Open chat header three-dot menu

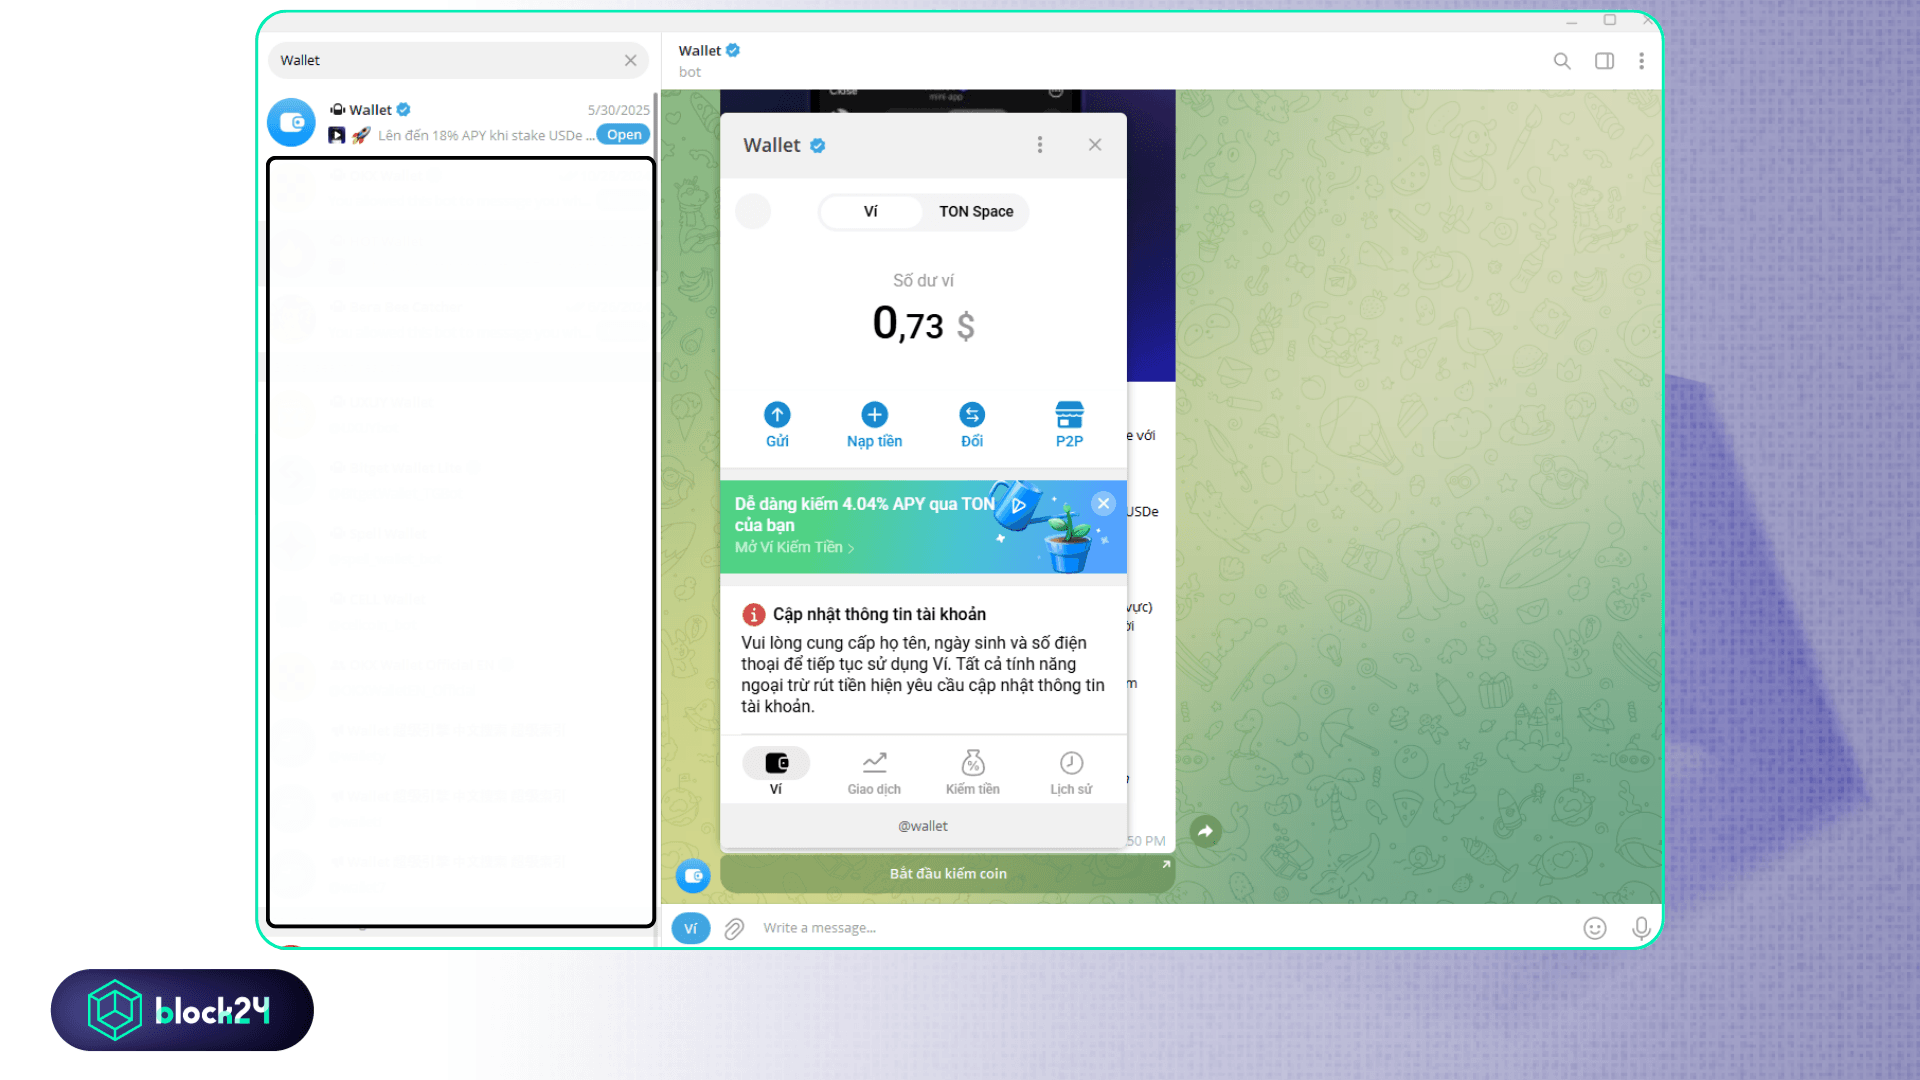pos(1641,61)
